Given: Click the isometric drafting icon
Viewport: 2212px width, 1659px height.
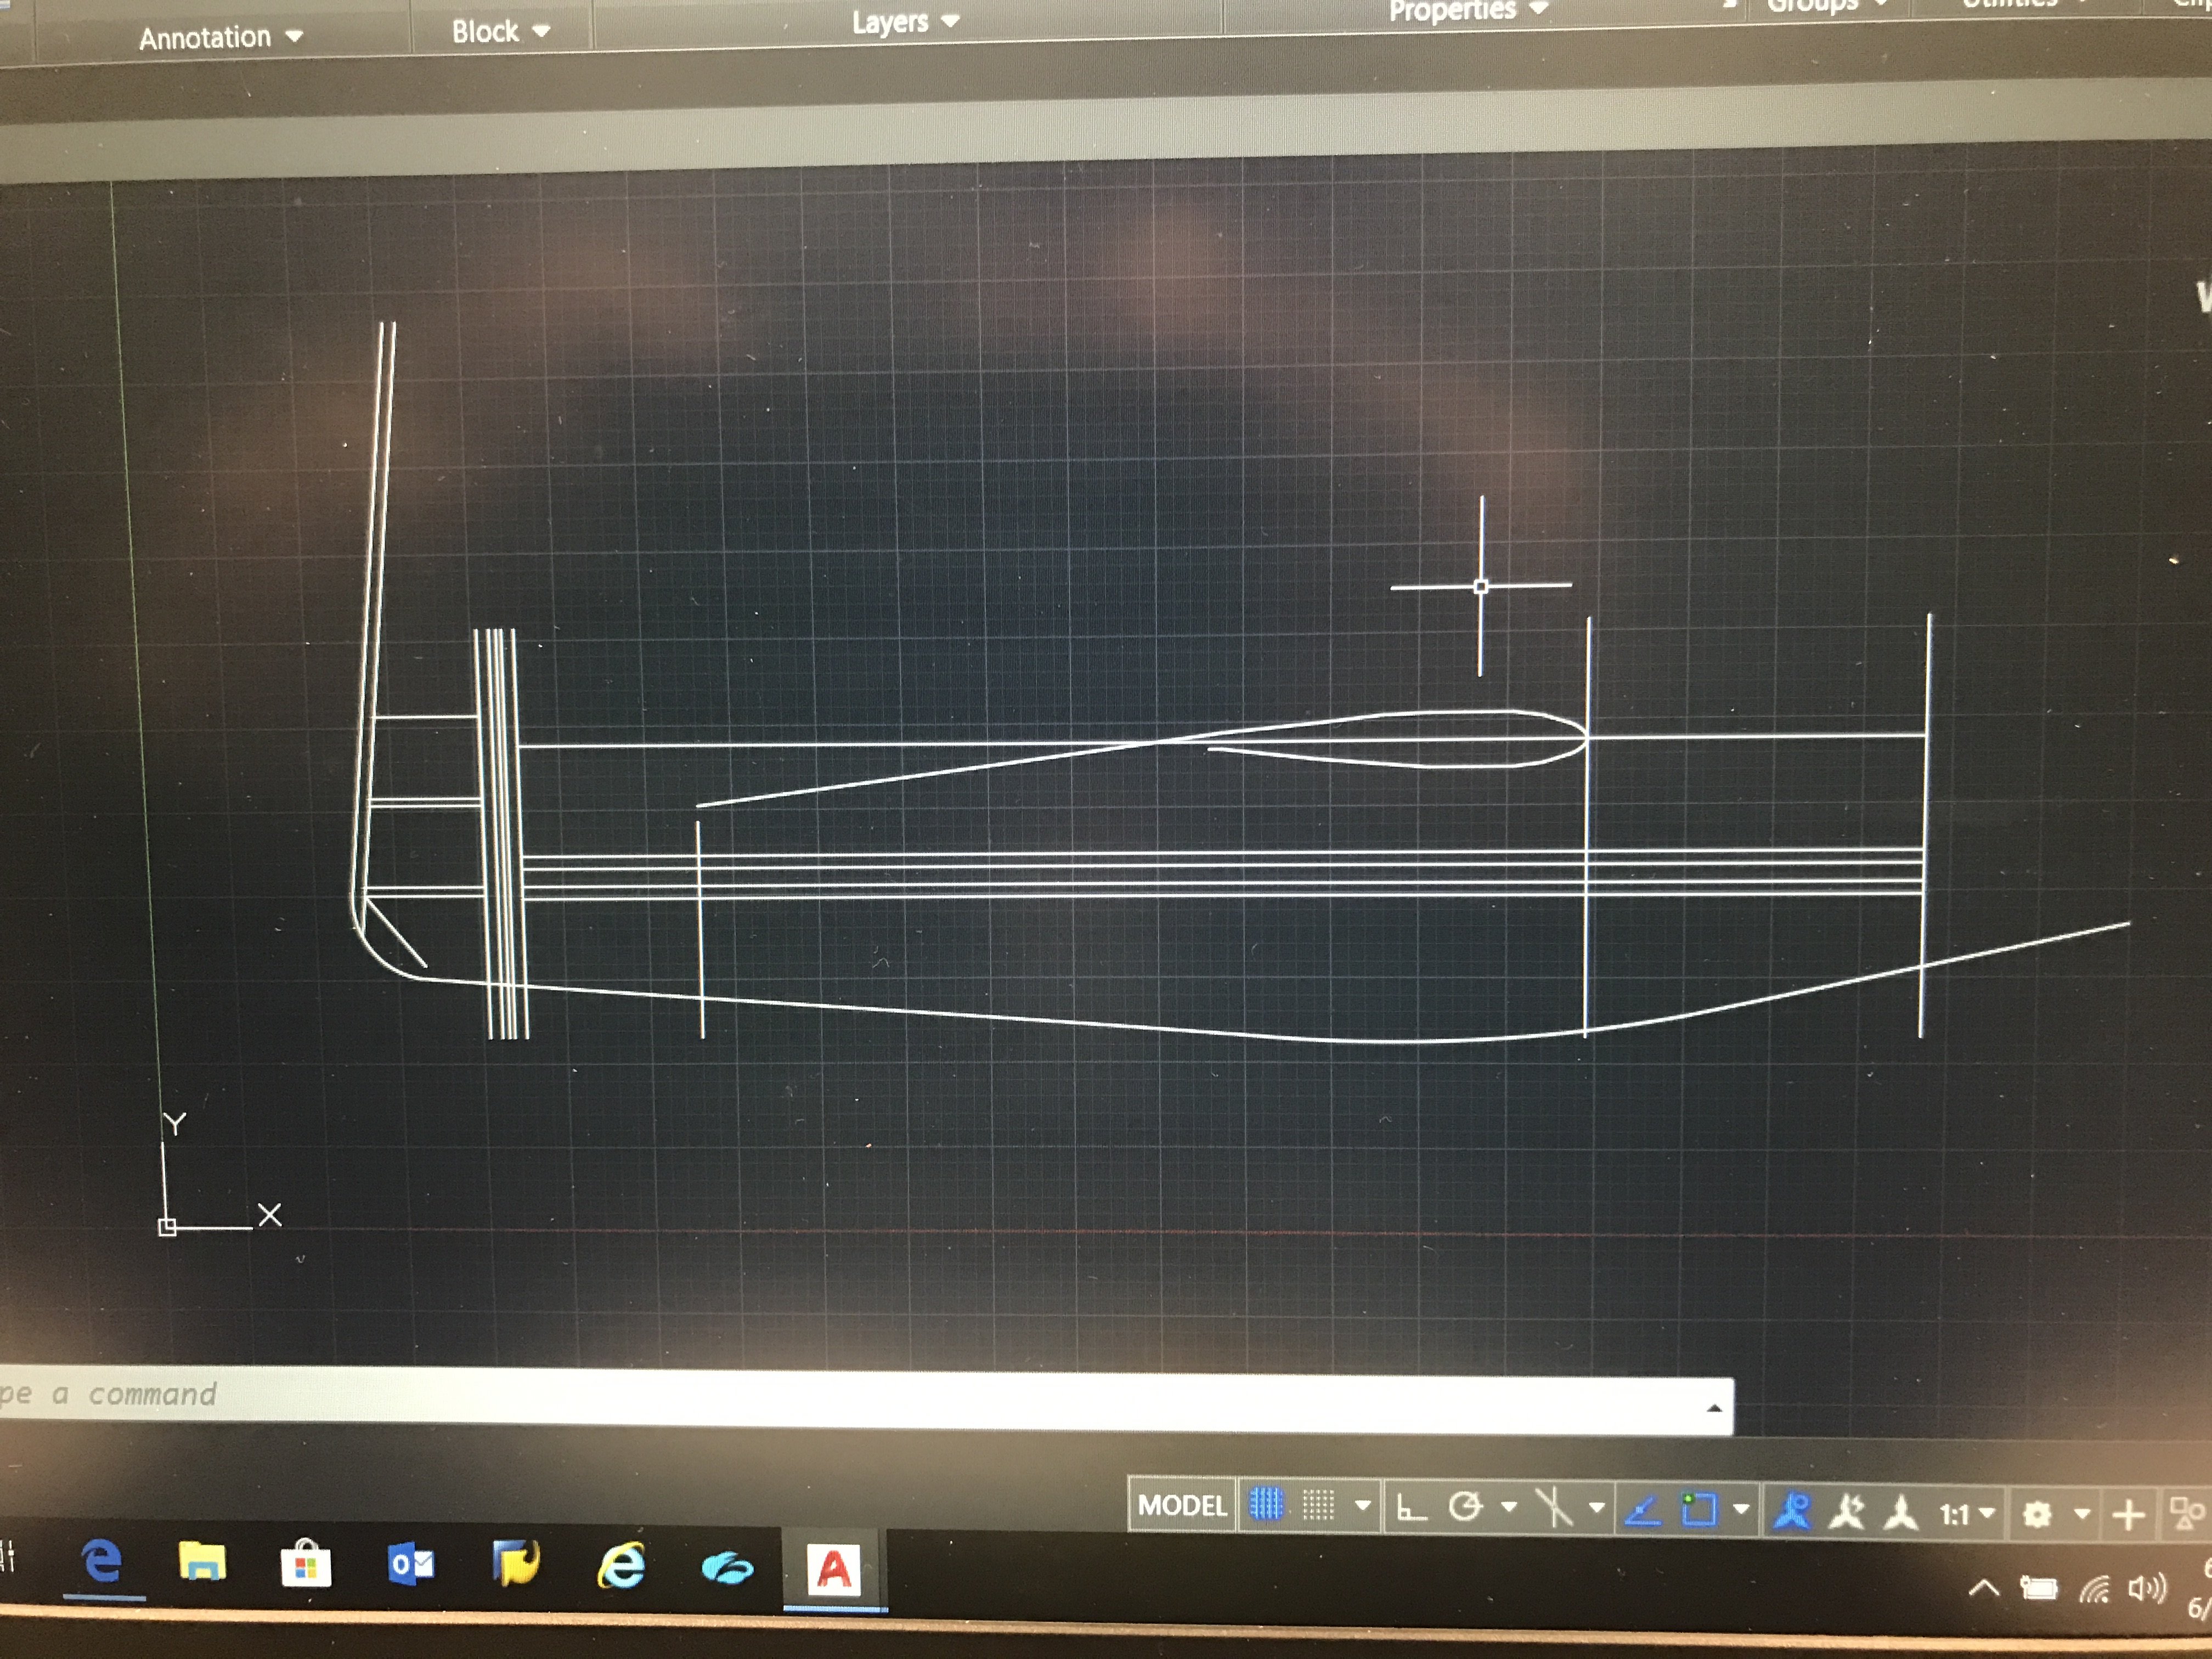Looking at the screenshot, I should coord(1554,1508).
